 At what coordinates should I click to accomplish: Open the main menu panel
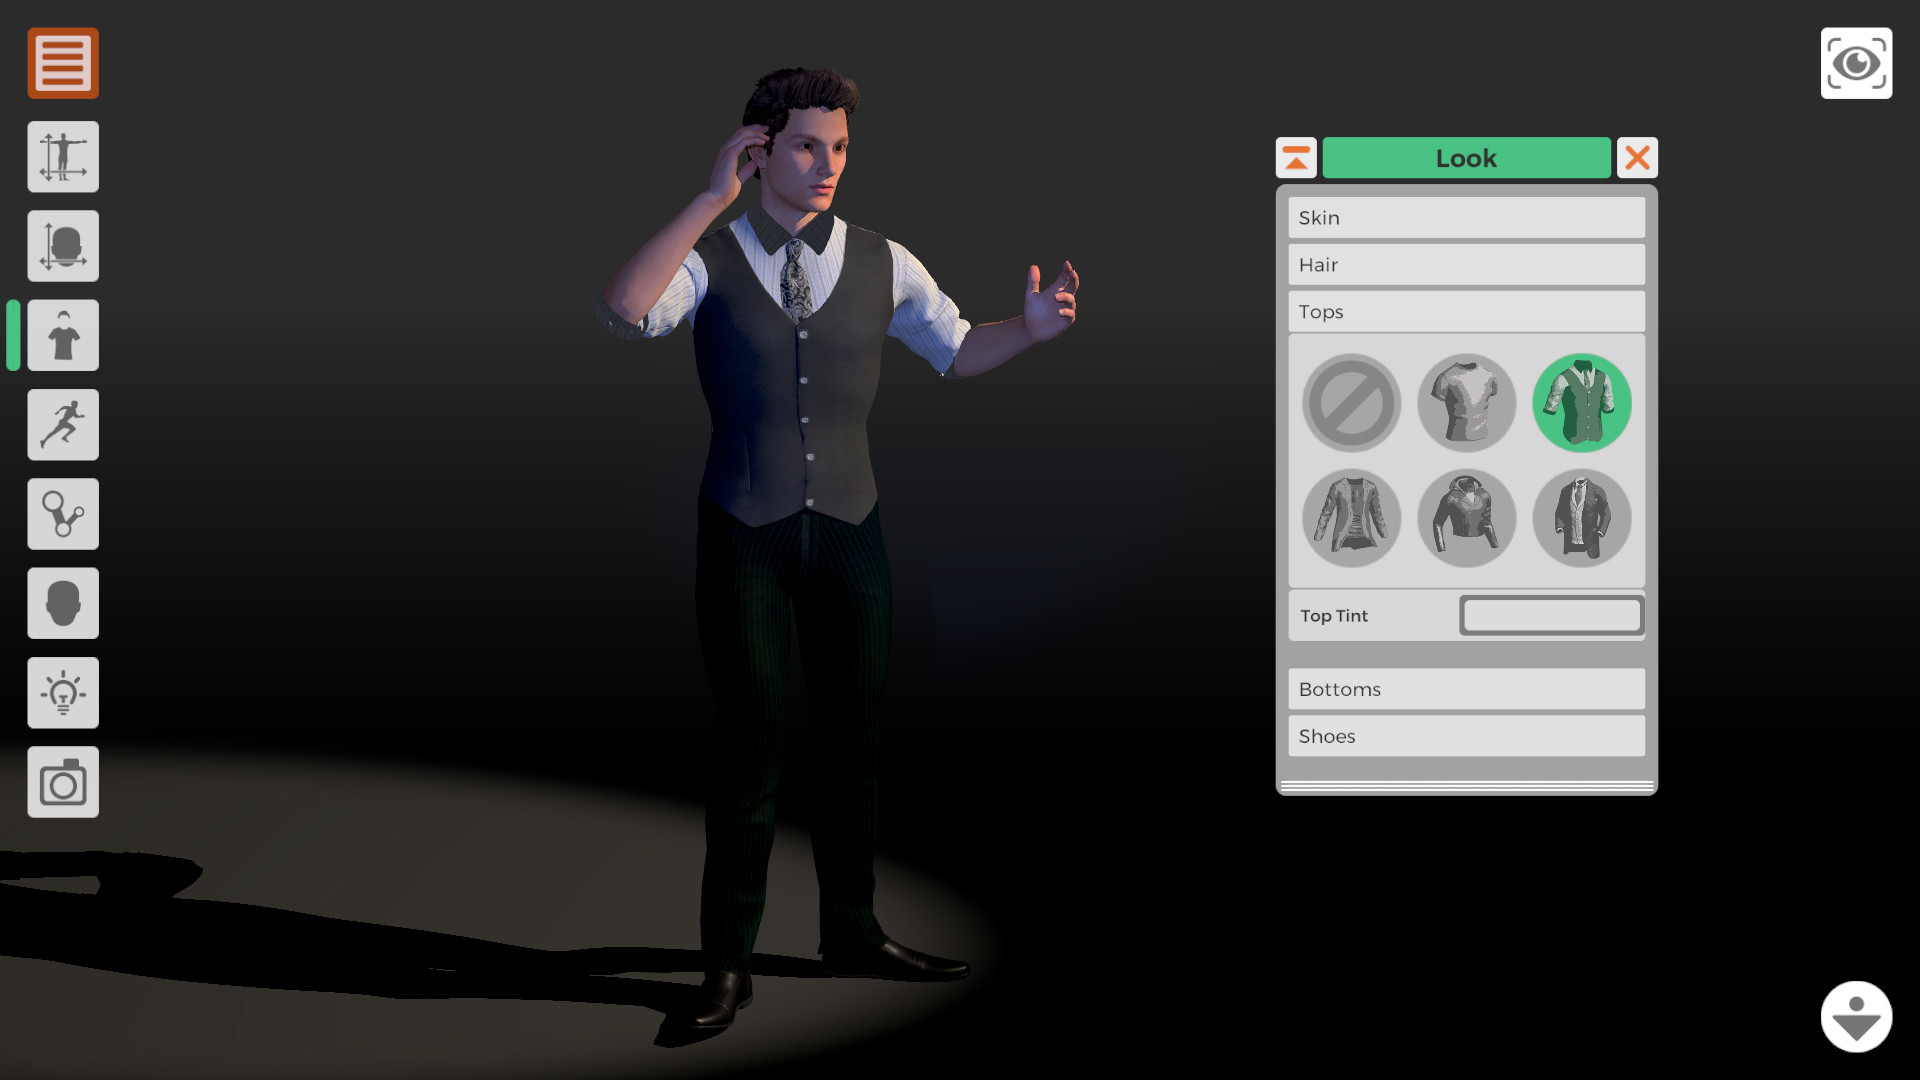tap(62, 63)
